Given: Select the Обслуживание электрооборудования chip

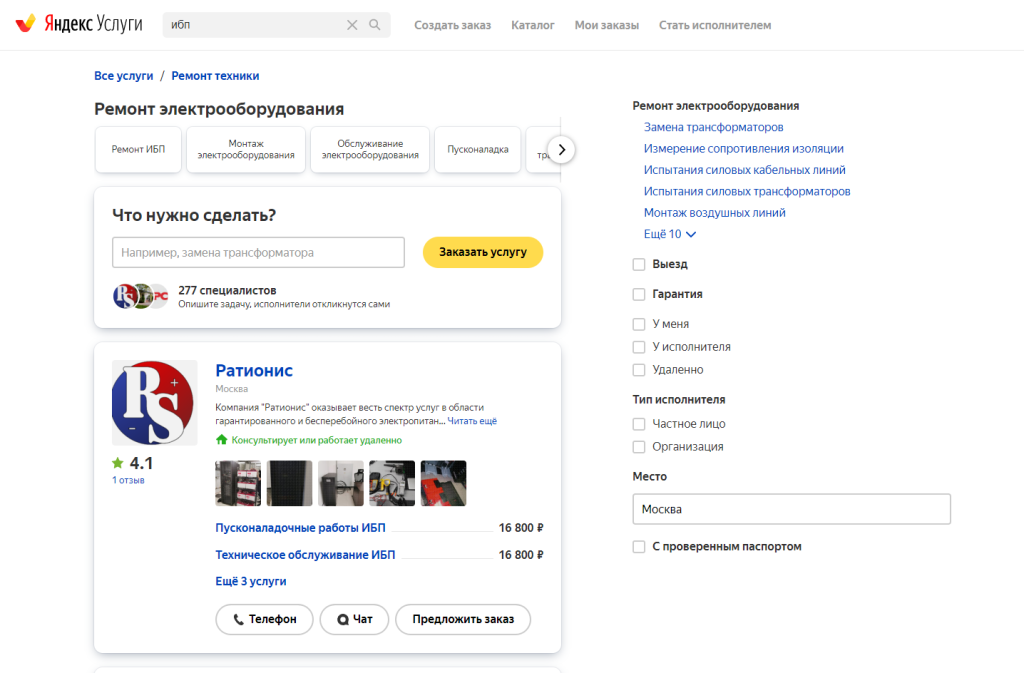Looking at the screenshot, I should (x=370, y=149).
